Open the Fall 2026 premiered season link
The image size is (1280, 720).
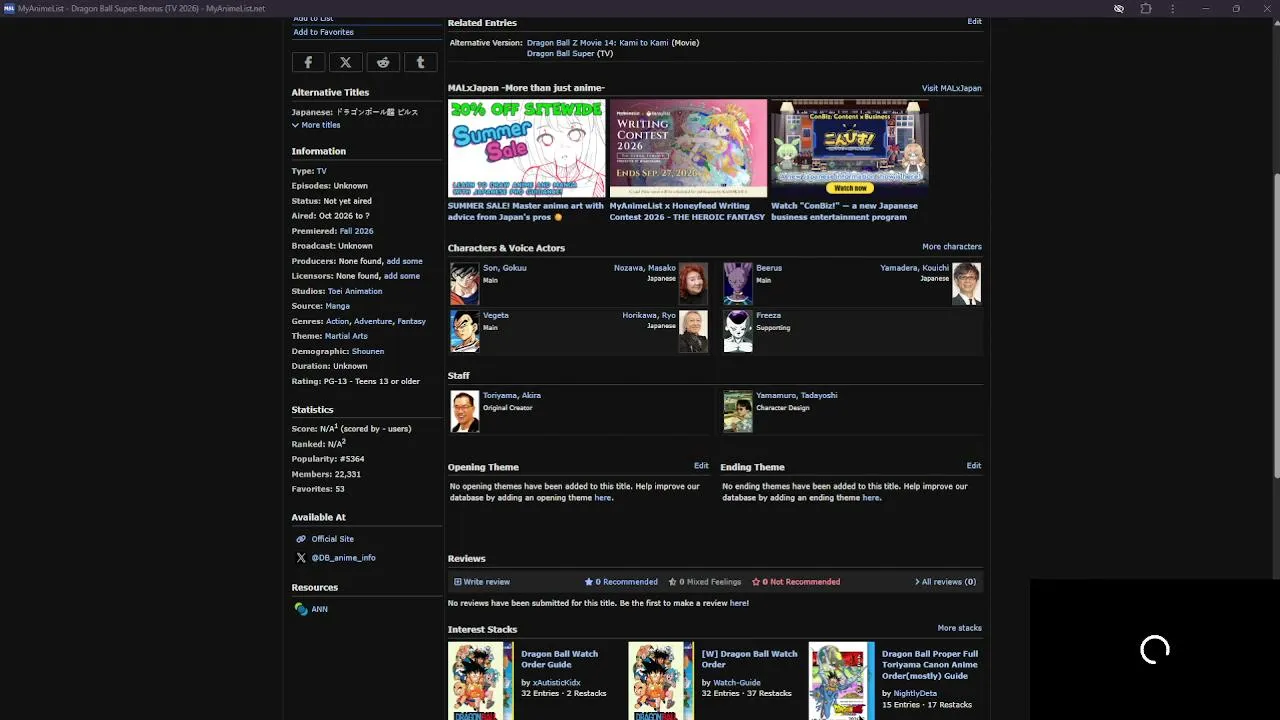(357, 231)
